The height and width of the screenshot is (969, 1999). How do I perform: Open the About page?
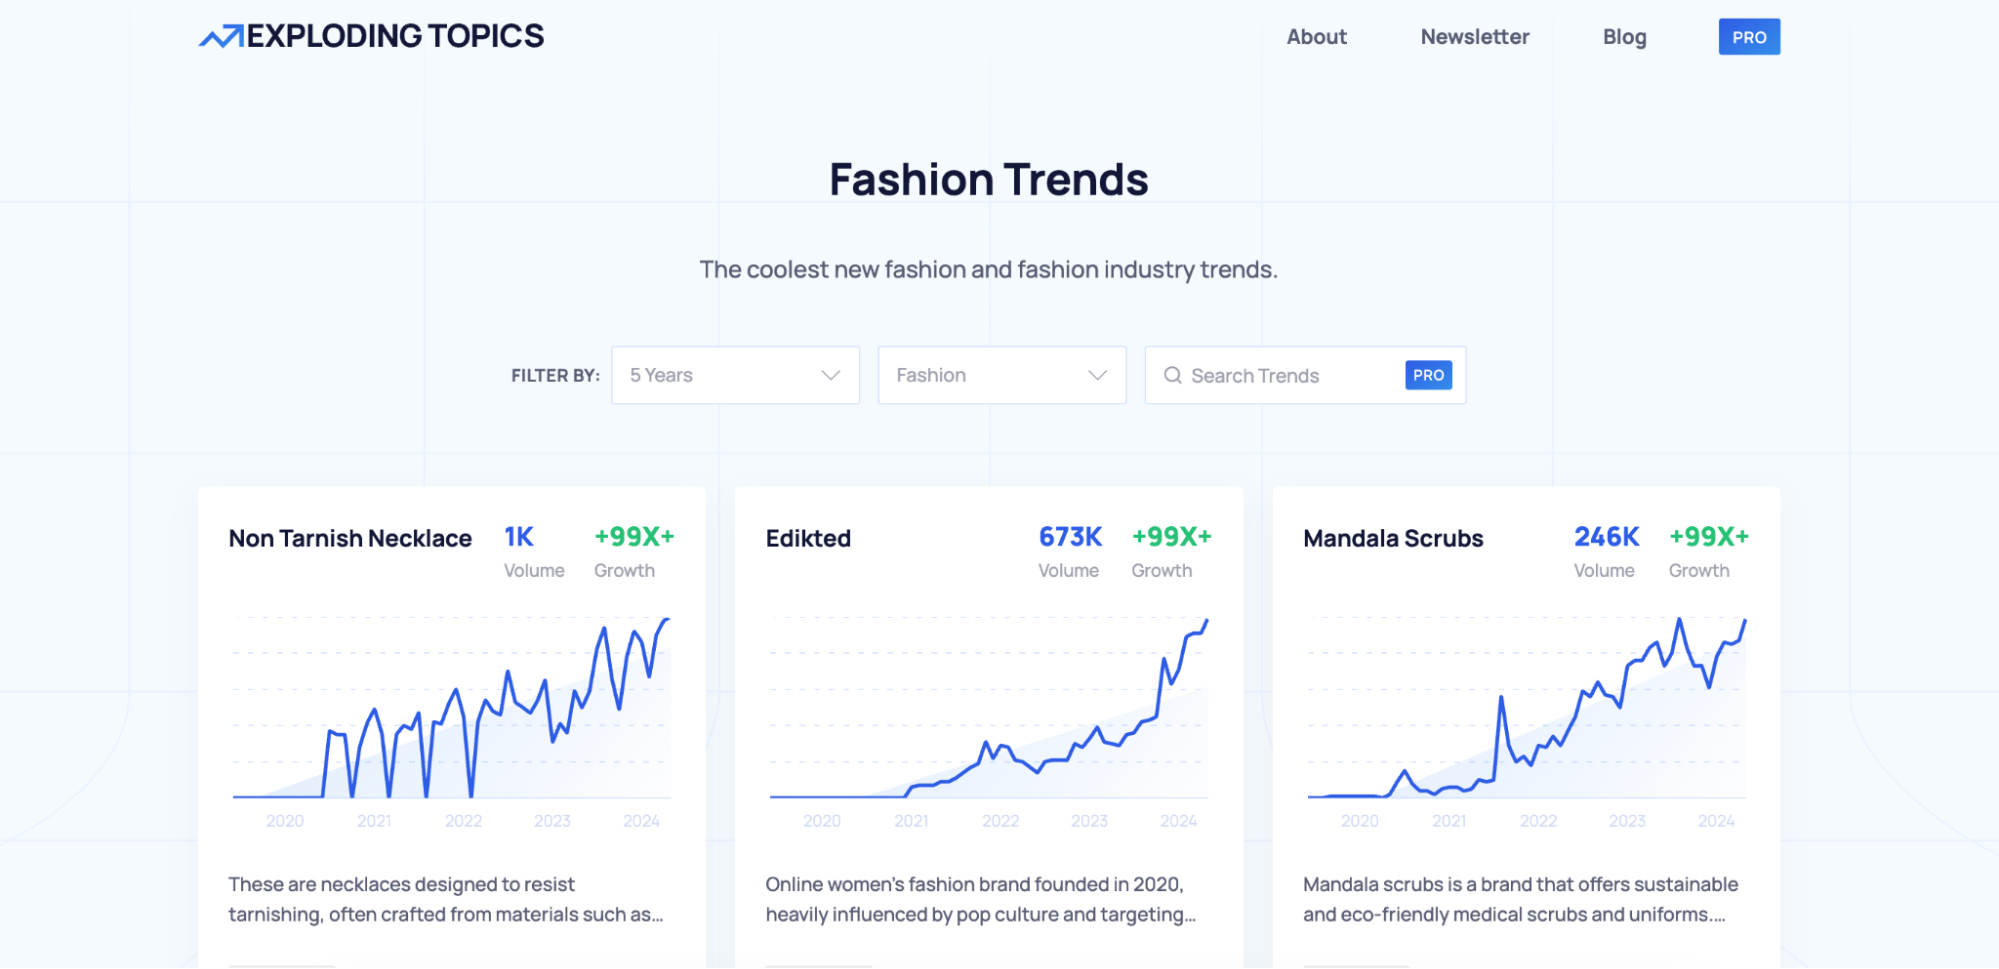tap(1316, 37)
